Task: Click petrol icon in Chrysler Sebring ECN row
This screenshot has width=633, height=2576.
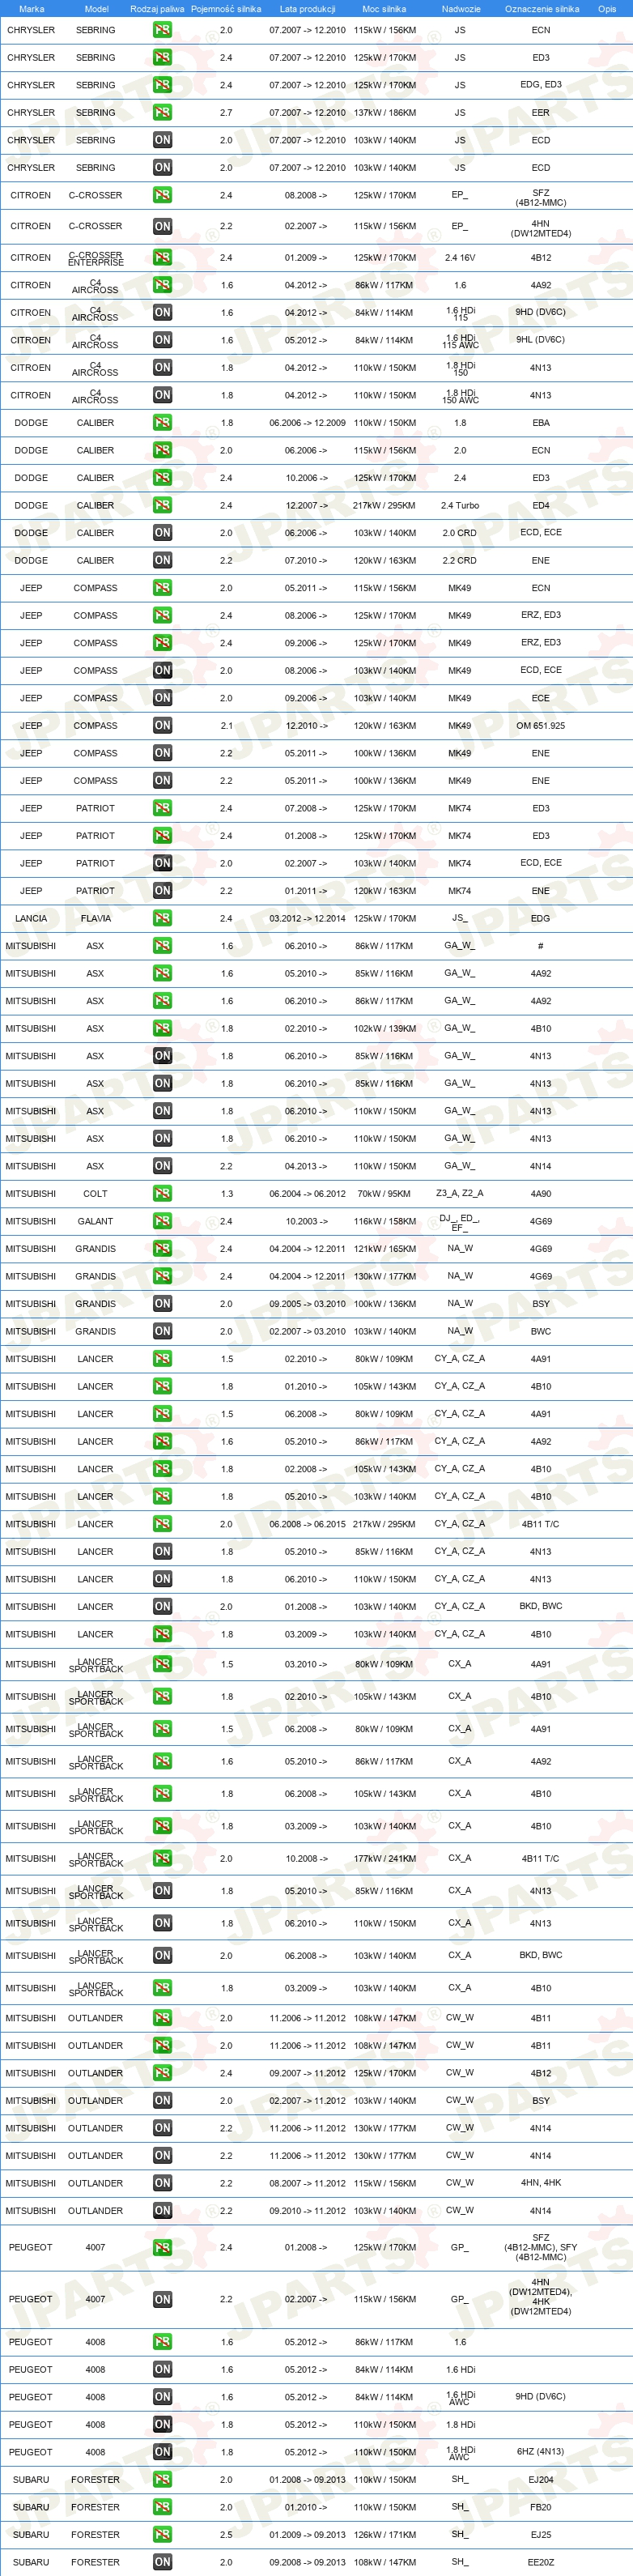Action: click(x=162, y=30)
